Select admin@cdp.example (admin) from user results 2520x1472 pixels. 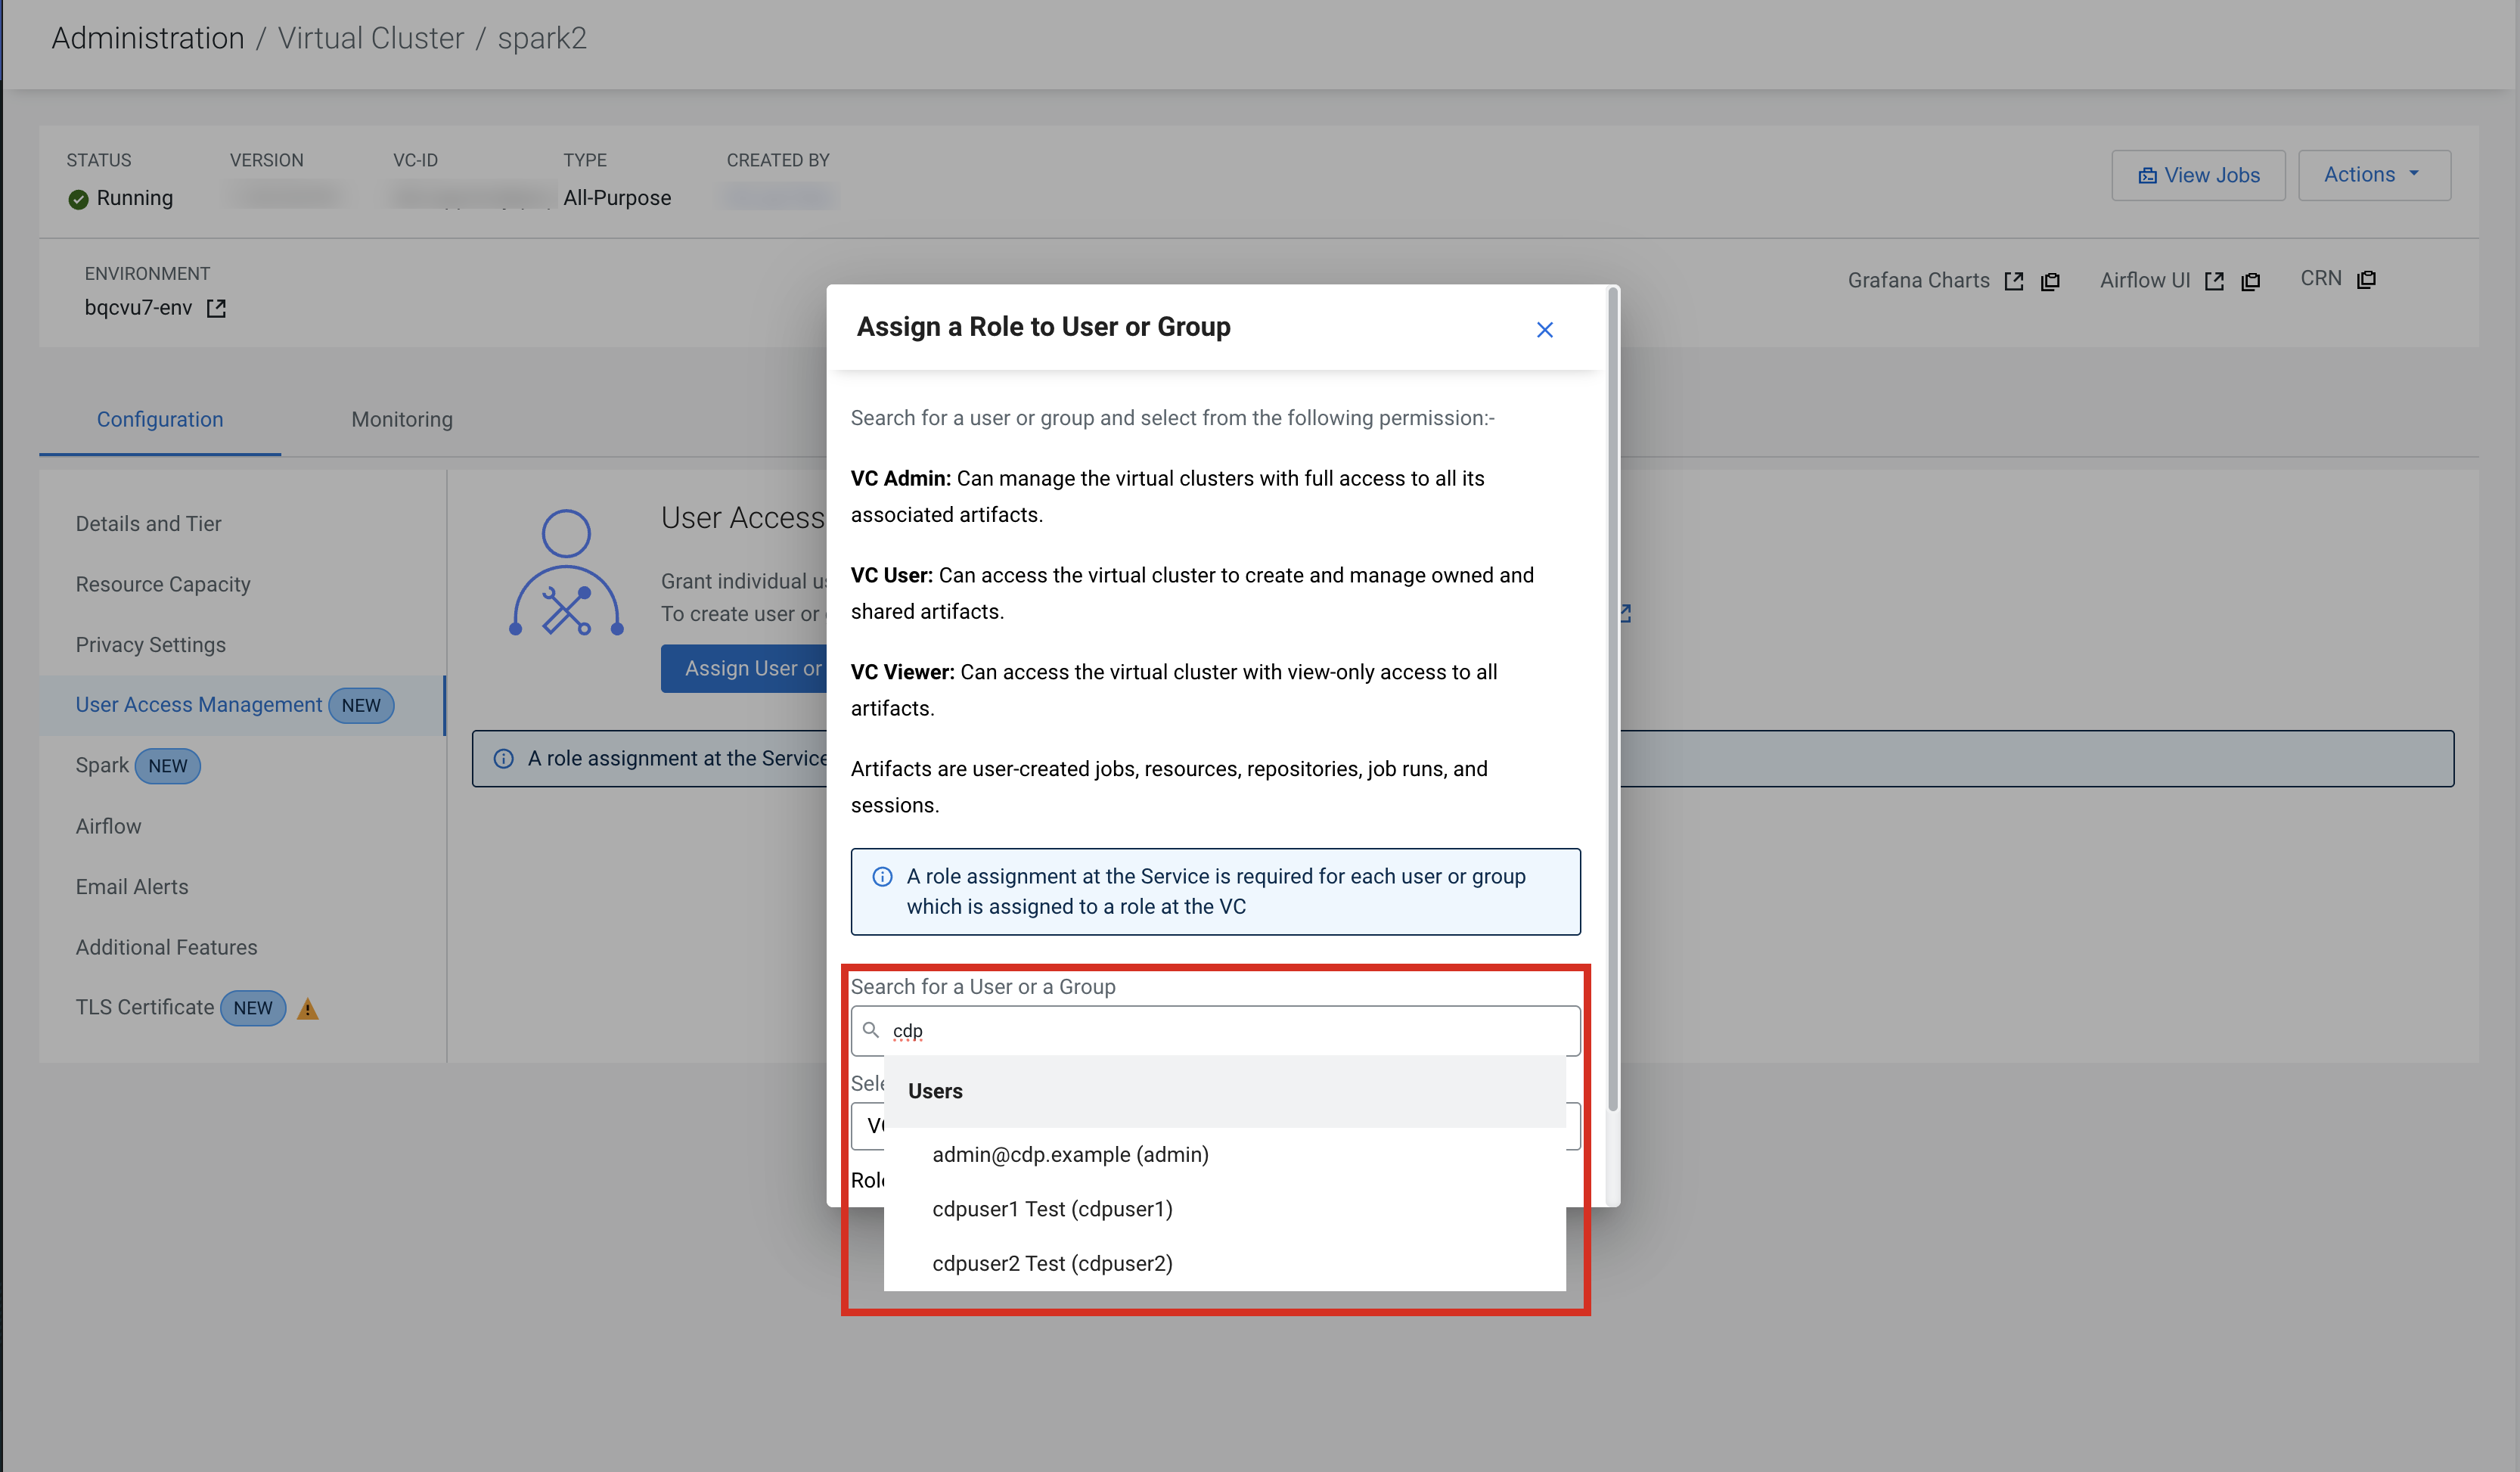coord(1070,1154)
